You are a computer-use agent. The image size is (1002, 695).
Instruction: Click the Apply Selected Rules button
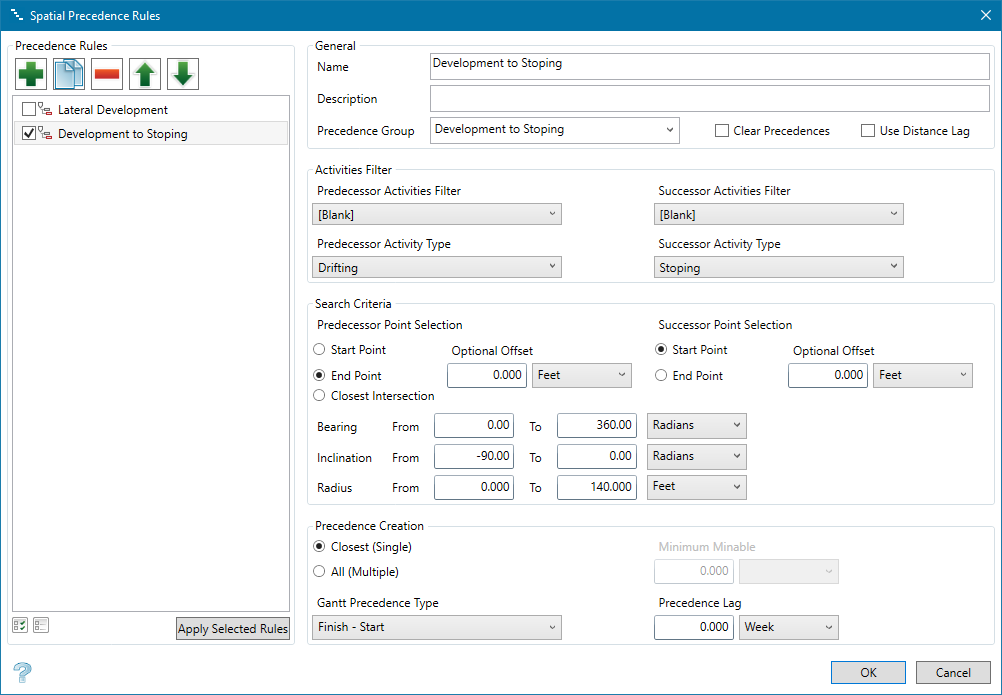(x=233, y=629)
